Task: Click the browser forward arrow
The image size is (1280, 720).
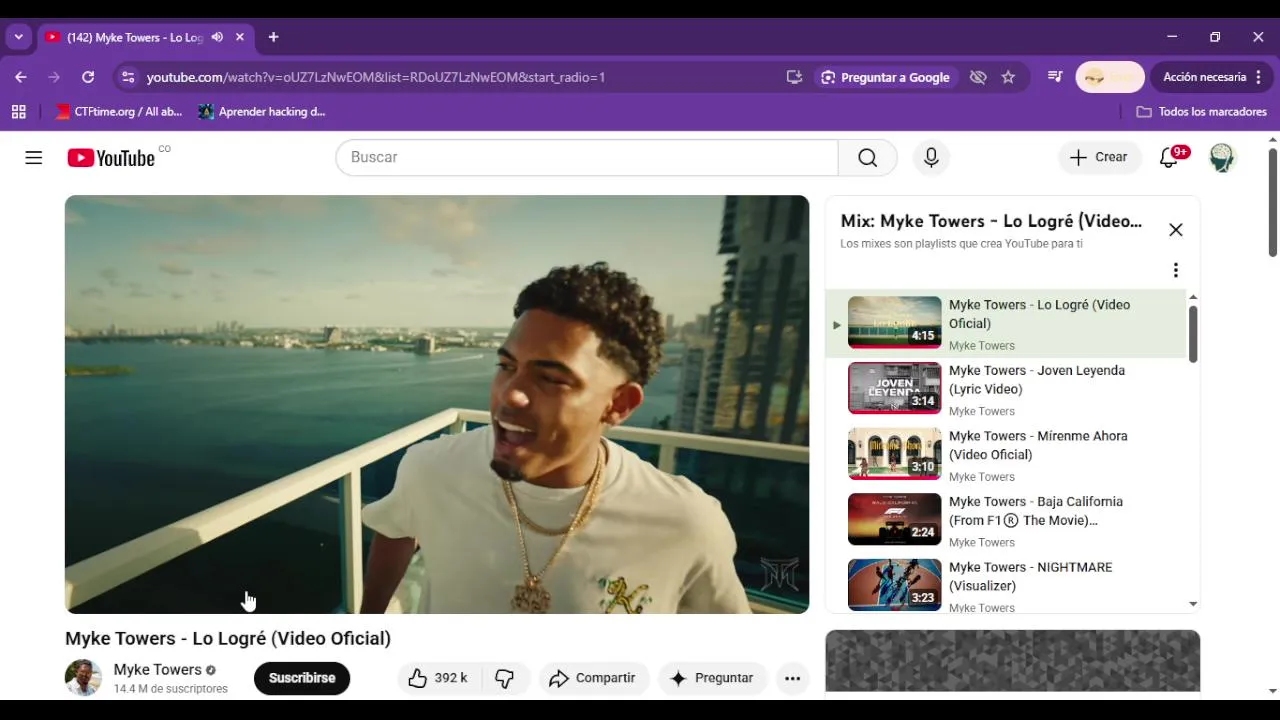Action: (x=54, y=77)
